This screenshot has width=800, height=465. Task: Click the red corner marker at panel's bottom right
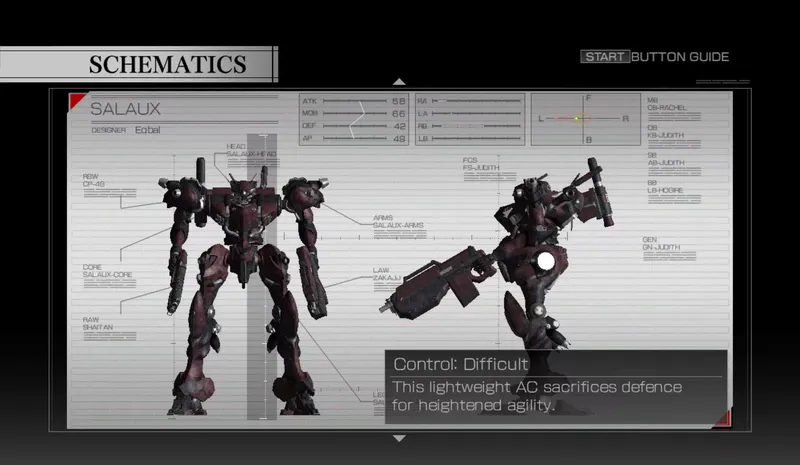(723, 418)
